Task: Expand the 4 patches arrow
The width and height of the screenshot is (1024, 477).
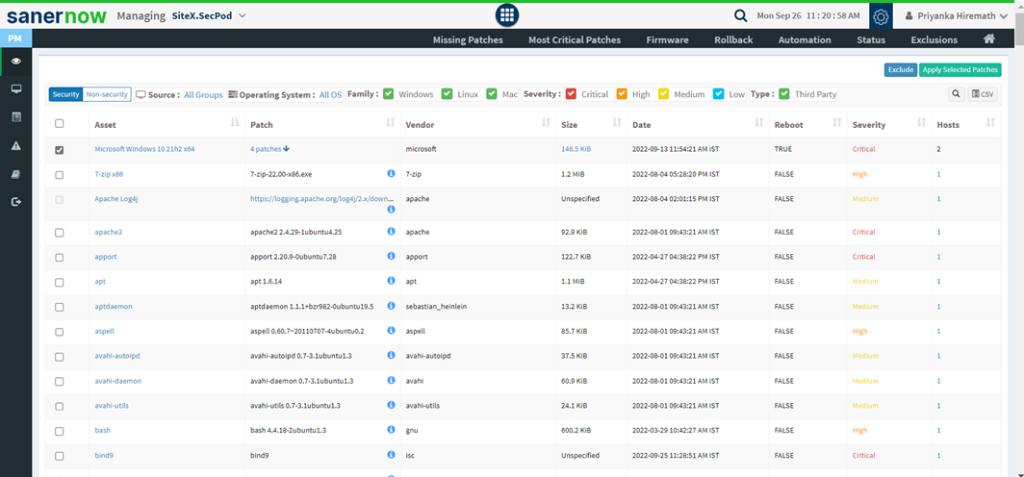Action: point(287,149)
